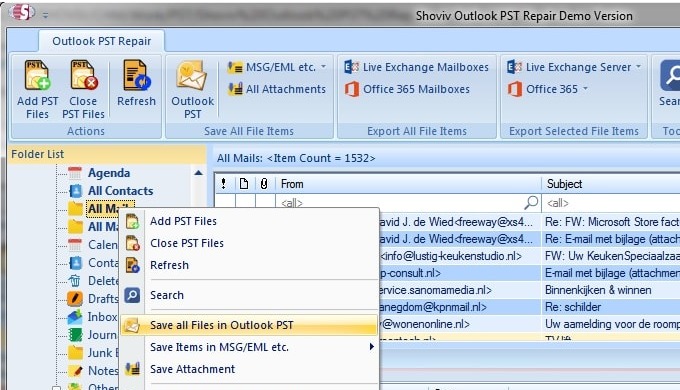Select email Re: E-mail met bijlage

click(612, 239)
